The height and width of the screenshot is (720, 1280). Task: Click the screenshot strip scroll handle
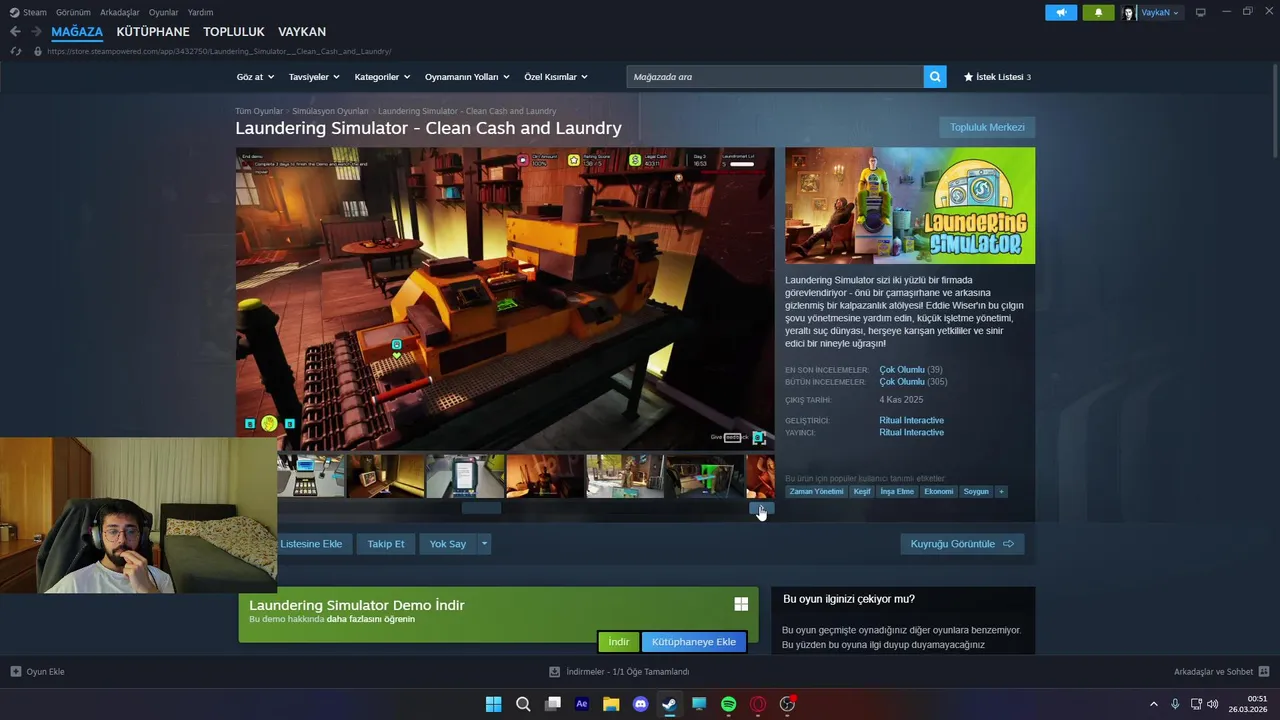481,508
